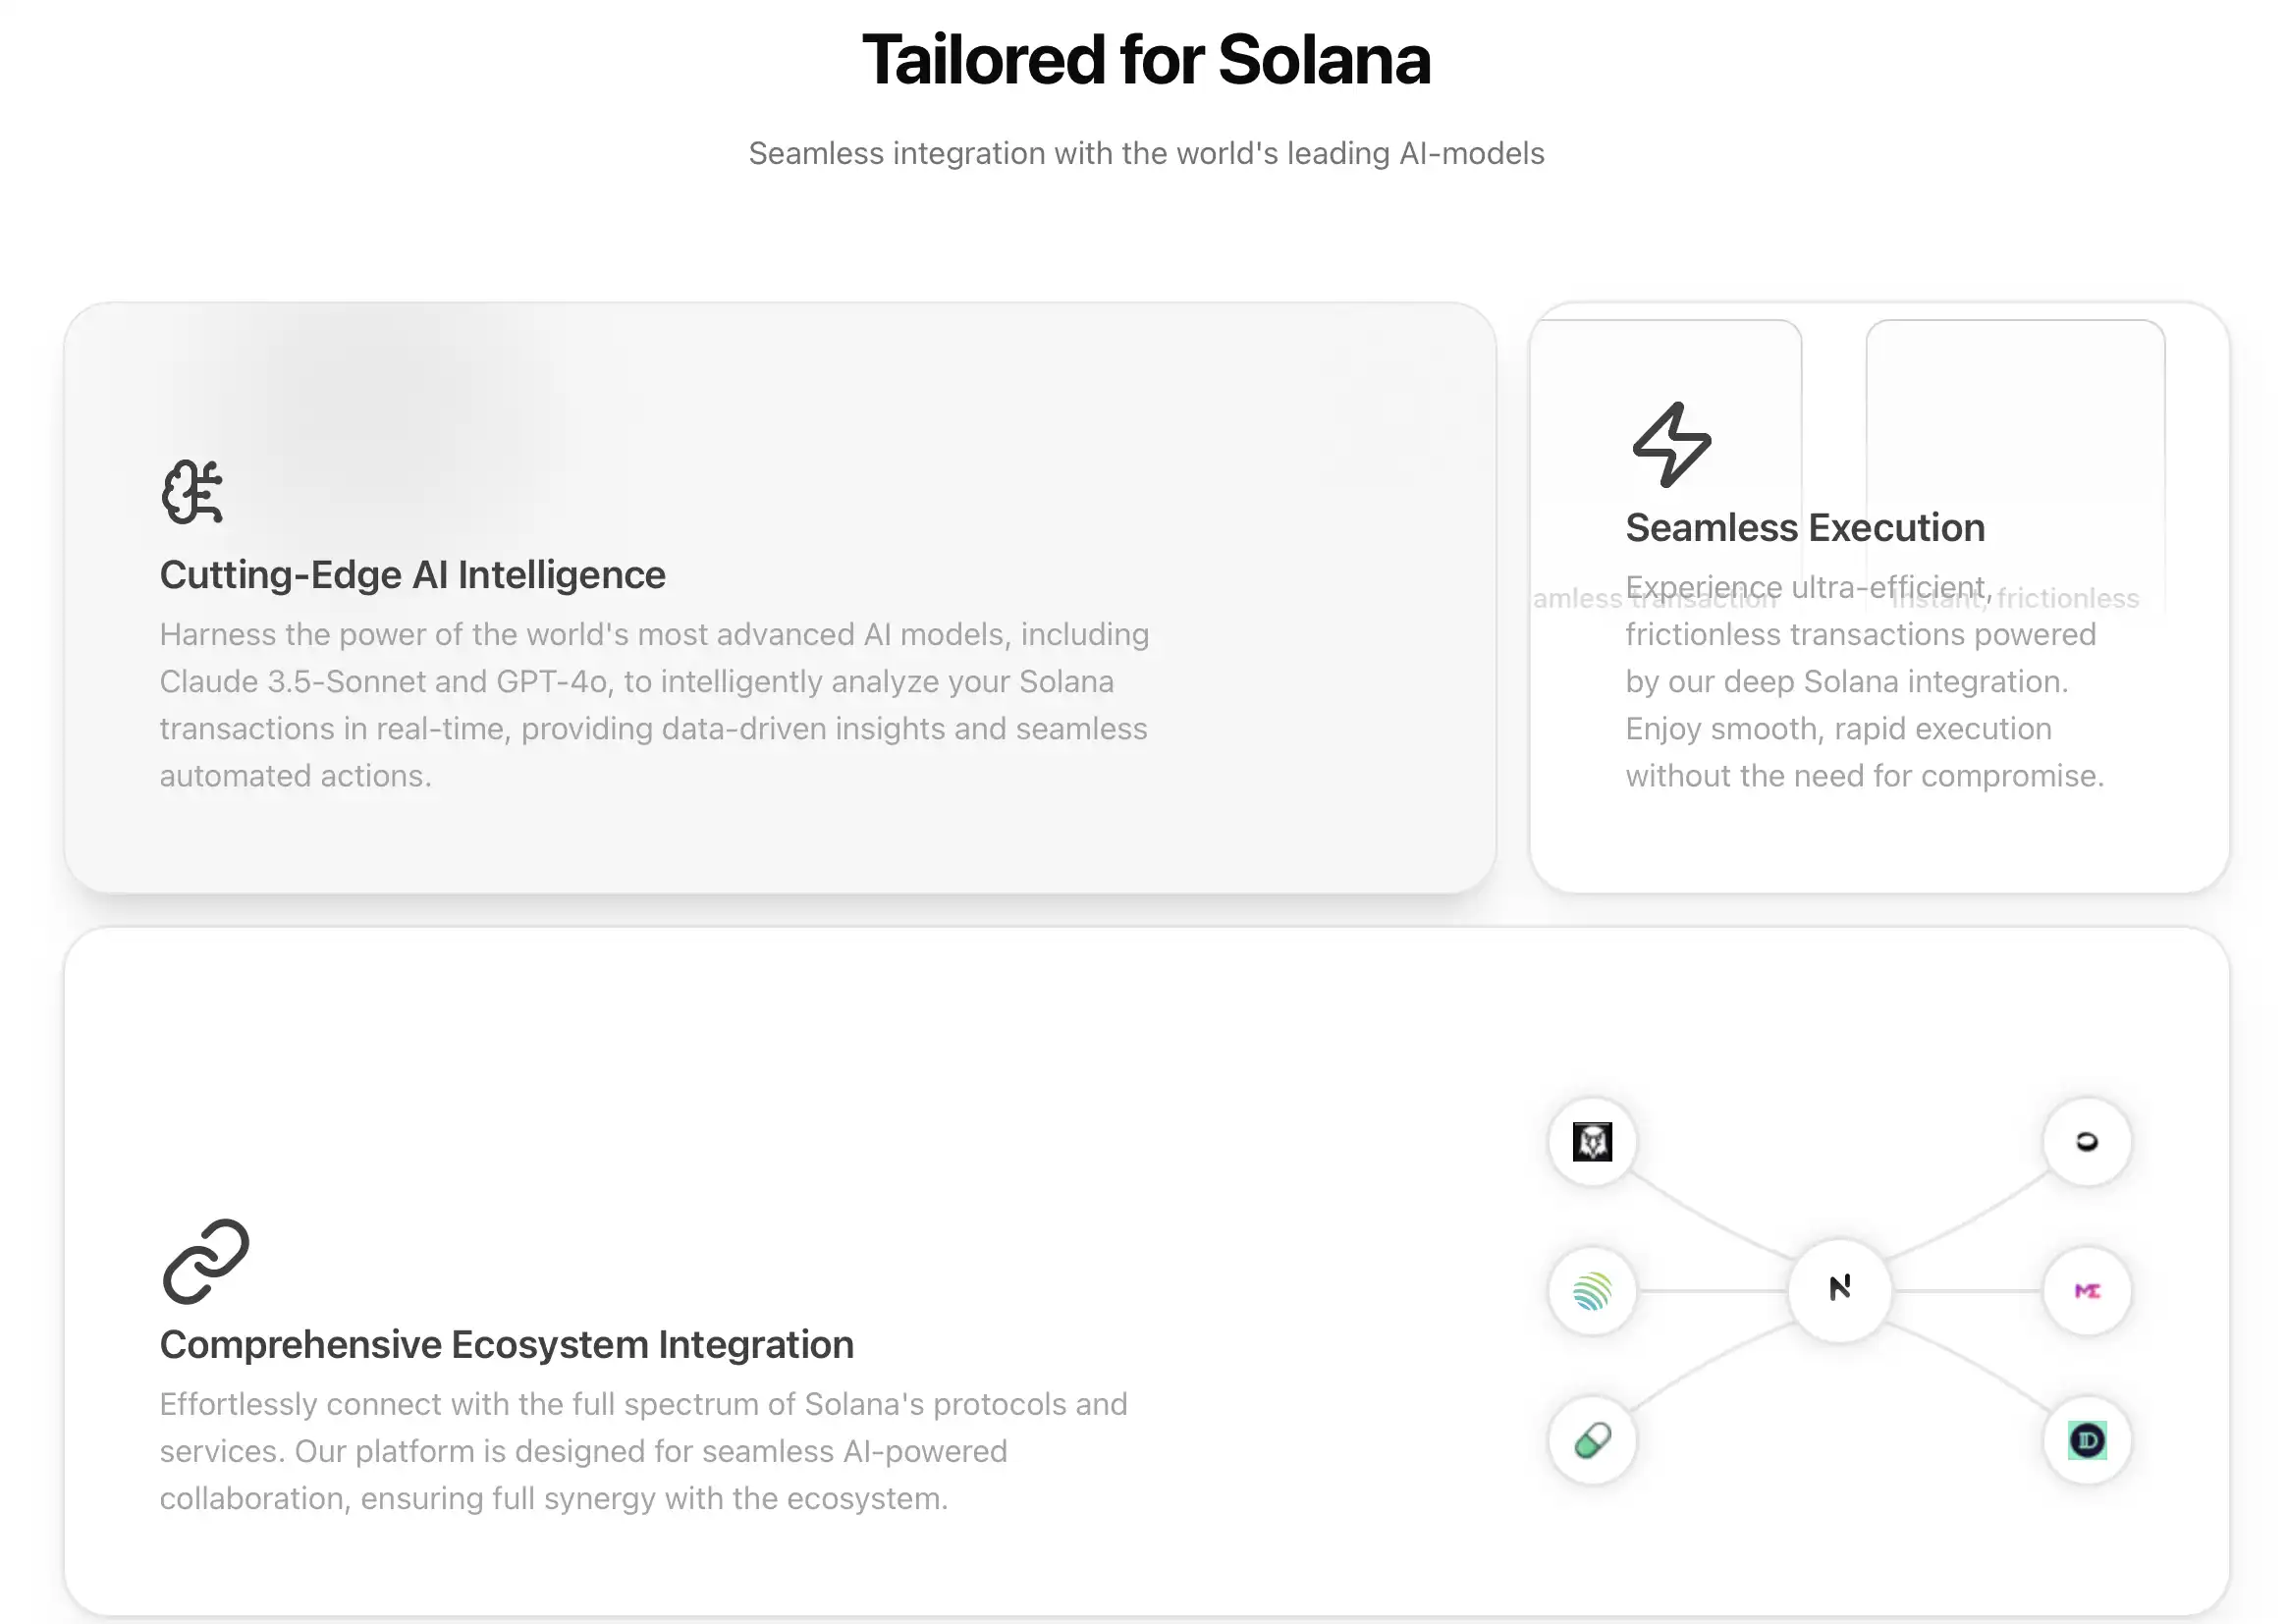Click the central N logo node
This screenshot has width=2286, height=1624.
[x=1840, y=1288]
